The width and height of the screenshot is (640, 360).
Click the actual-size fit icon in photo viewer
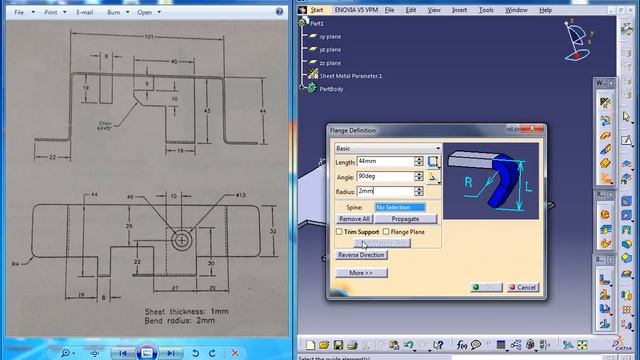[95, 353]
